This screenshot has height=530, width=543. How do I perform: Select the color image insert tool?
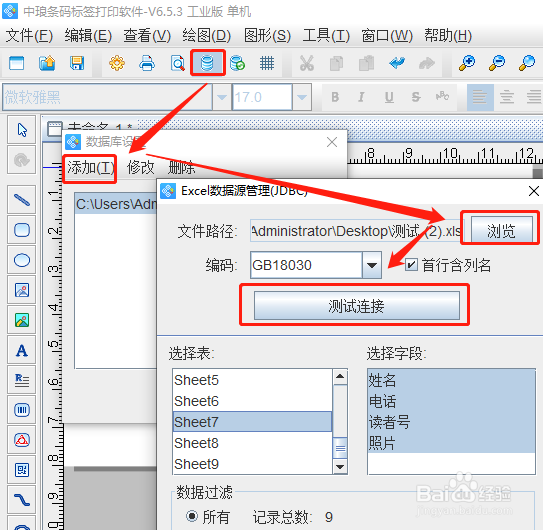point(22,320)
